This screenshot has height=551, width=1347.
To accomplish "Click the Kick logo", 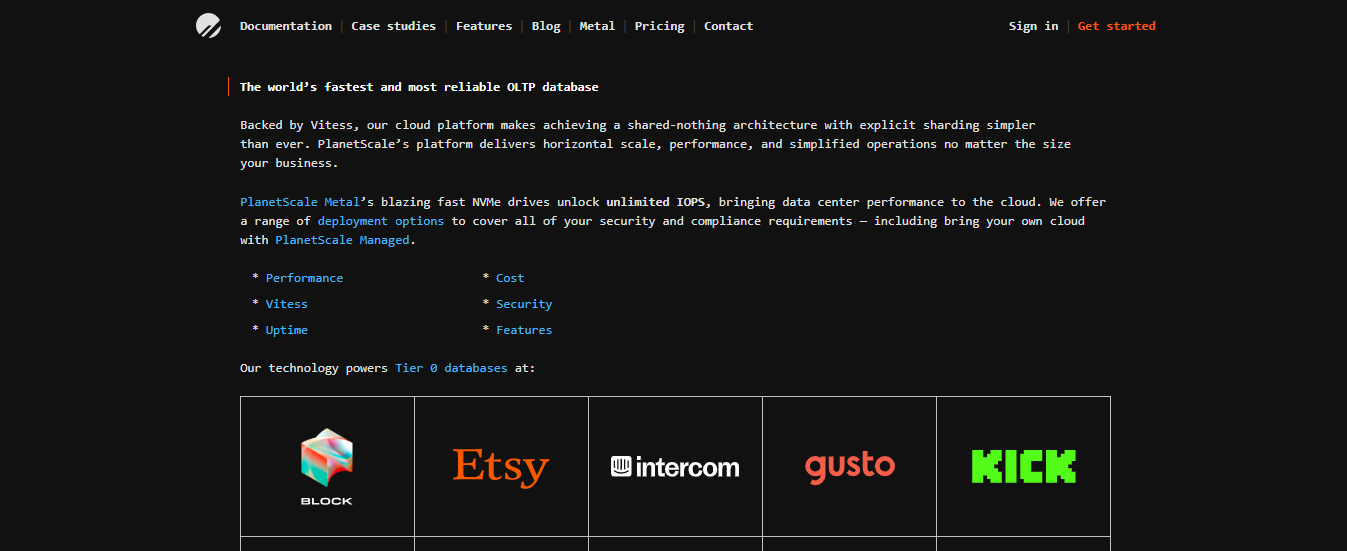I will click(x=1023, y=467).
